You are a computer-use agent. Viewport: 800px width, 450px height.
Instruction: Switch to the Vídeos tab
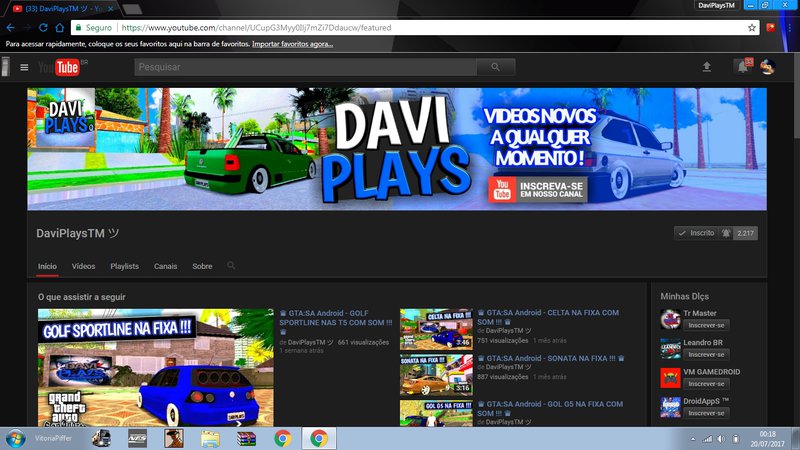coord(83,266)
